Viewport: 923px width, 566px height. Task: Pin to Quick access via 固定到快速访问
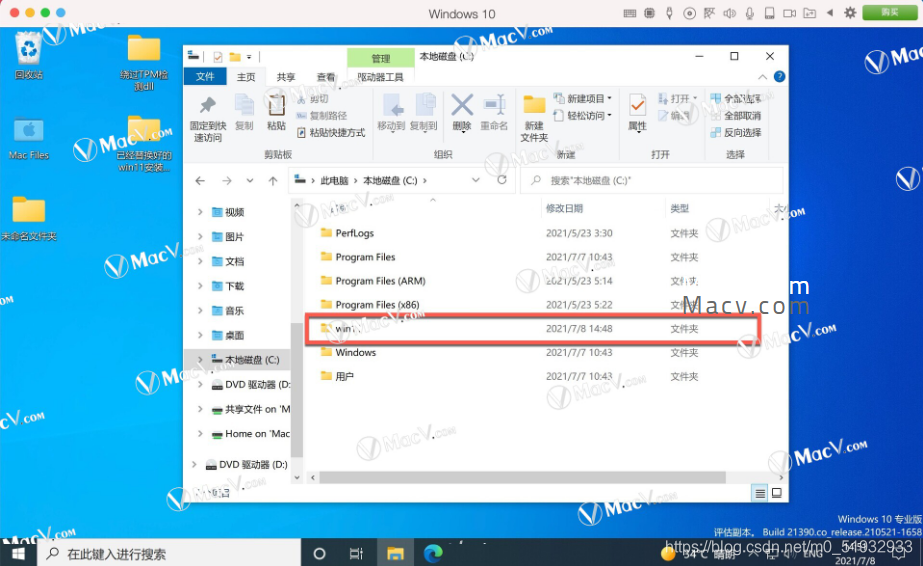(207, 119)
